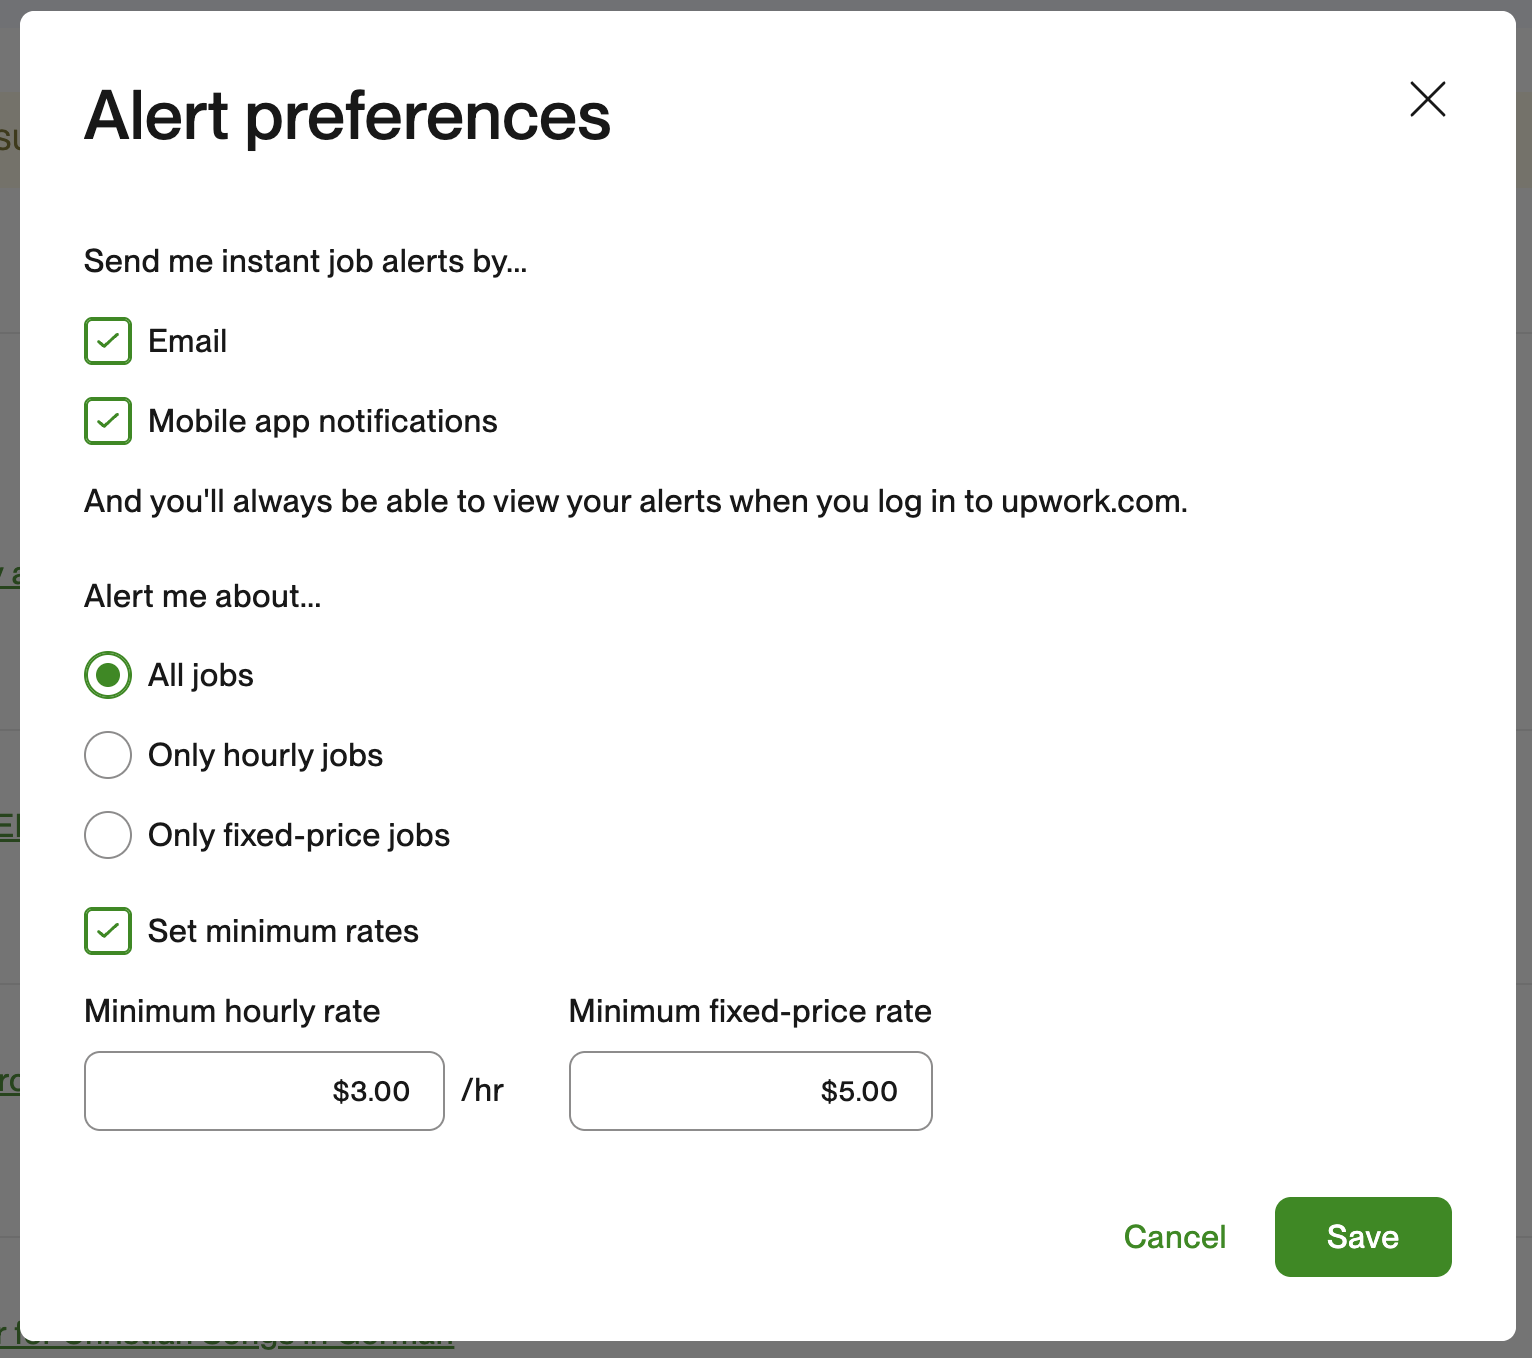Close the Alert preferences dialog

click(x=1427, y=100)
